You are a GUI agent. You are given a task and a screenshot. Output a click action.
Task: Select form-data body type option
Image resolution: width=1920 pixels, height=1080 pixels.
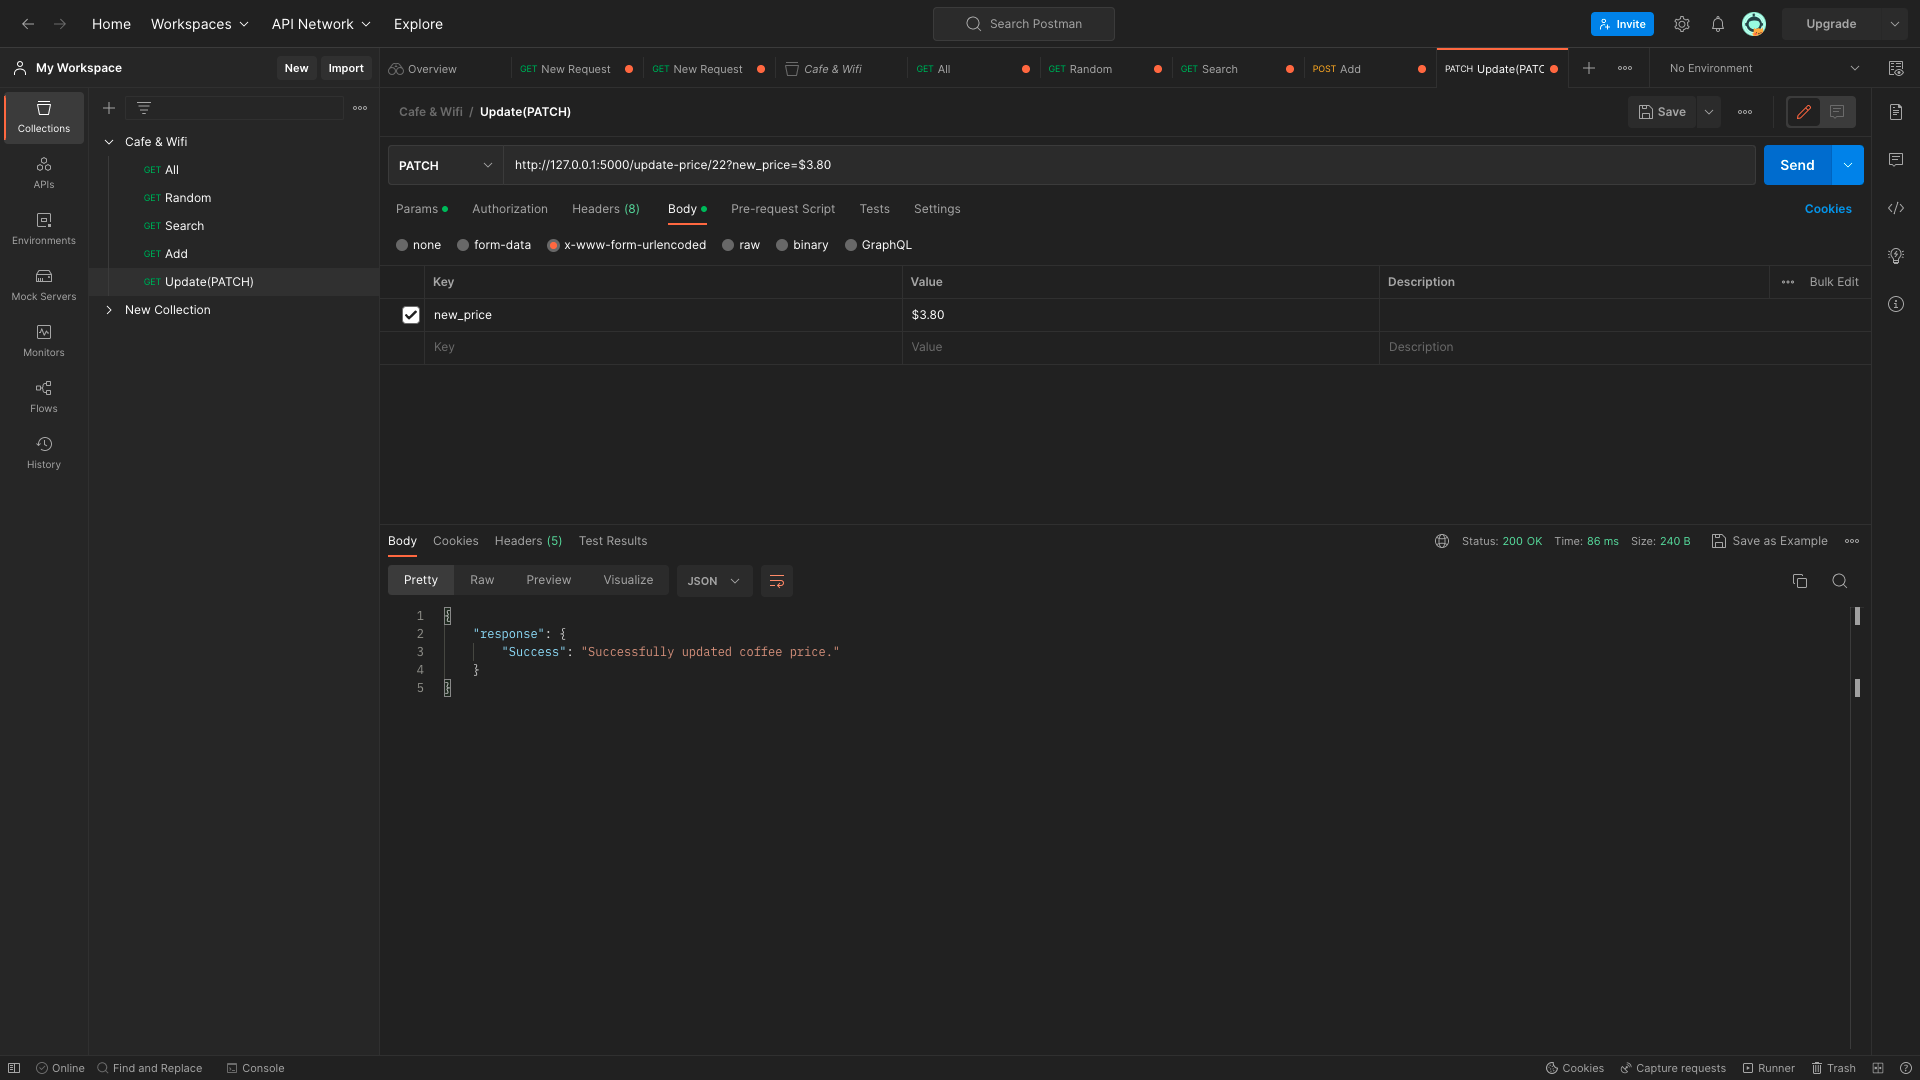coord(463,245)
